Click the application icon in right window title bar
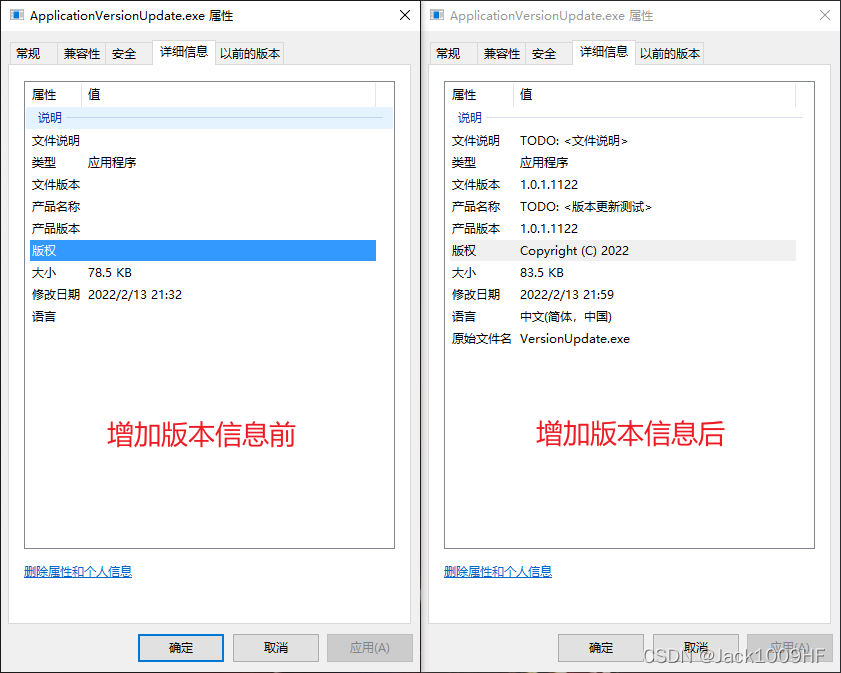This screenshot has width=841, height=673. (x=437, y=15)
